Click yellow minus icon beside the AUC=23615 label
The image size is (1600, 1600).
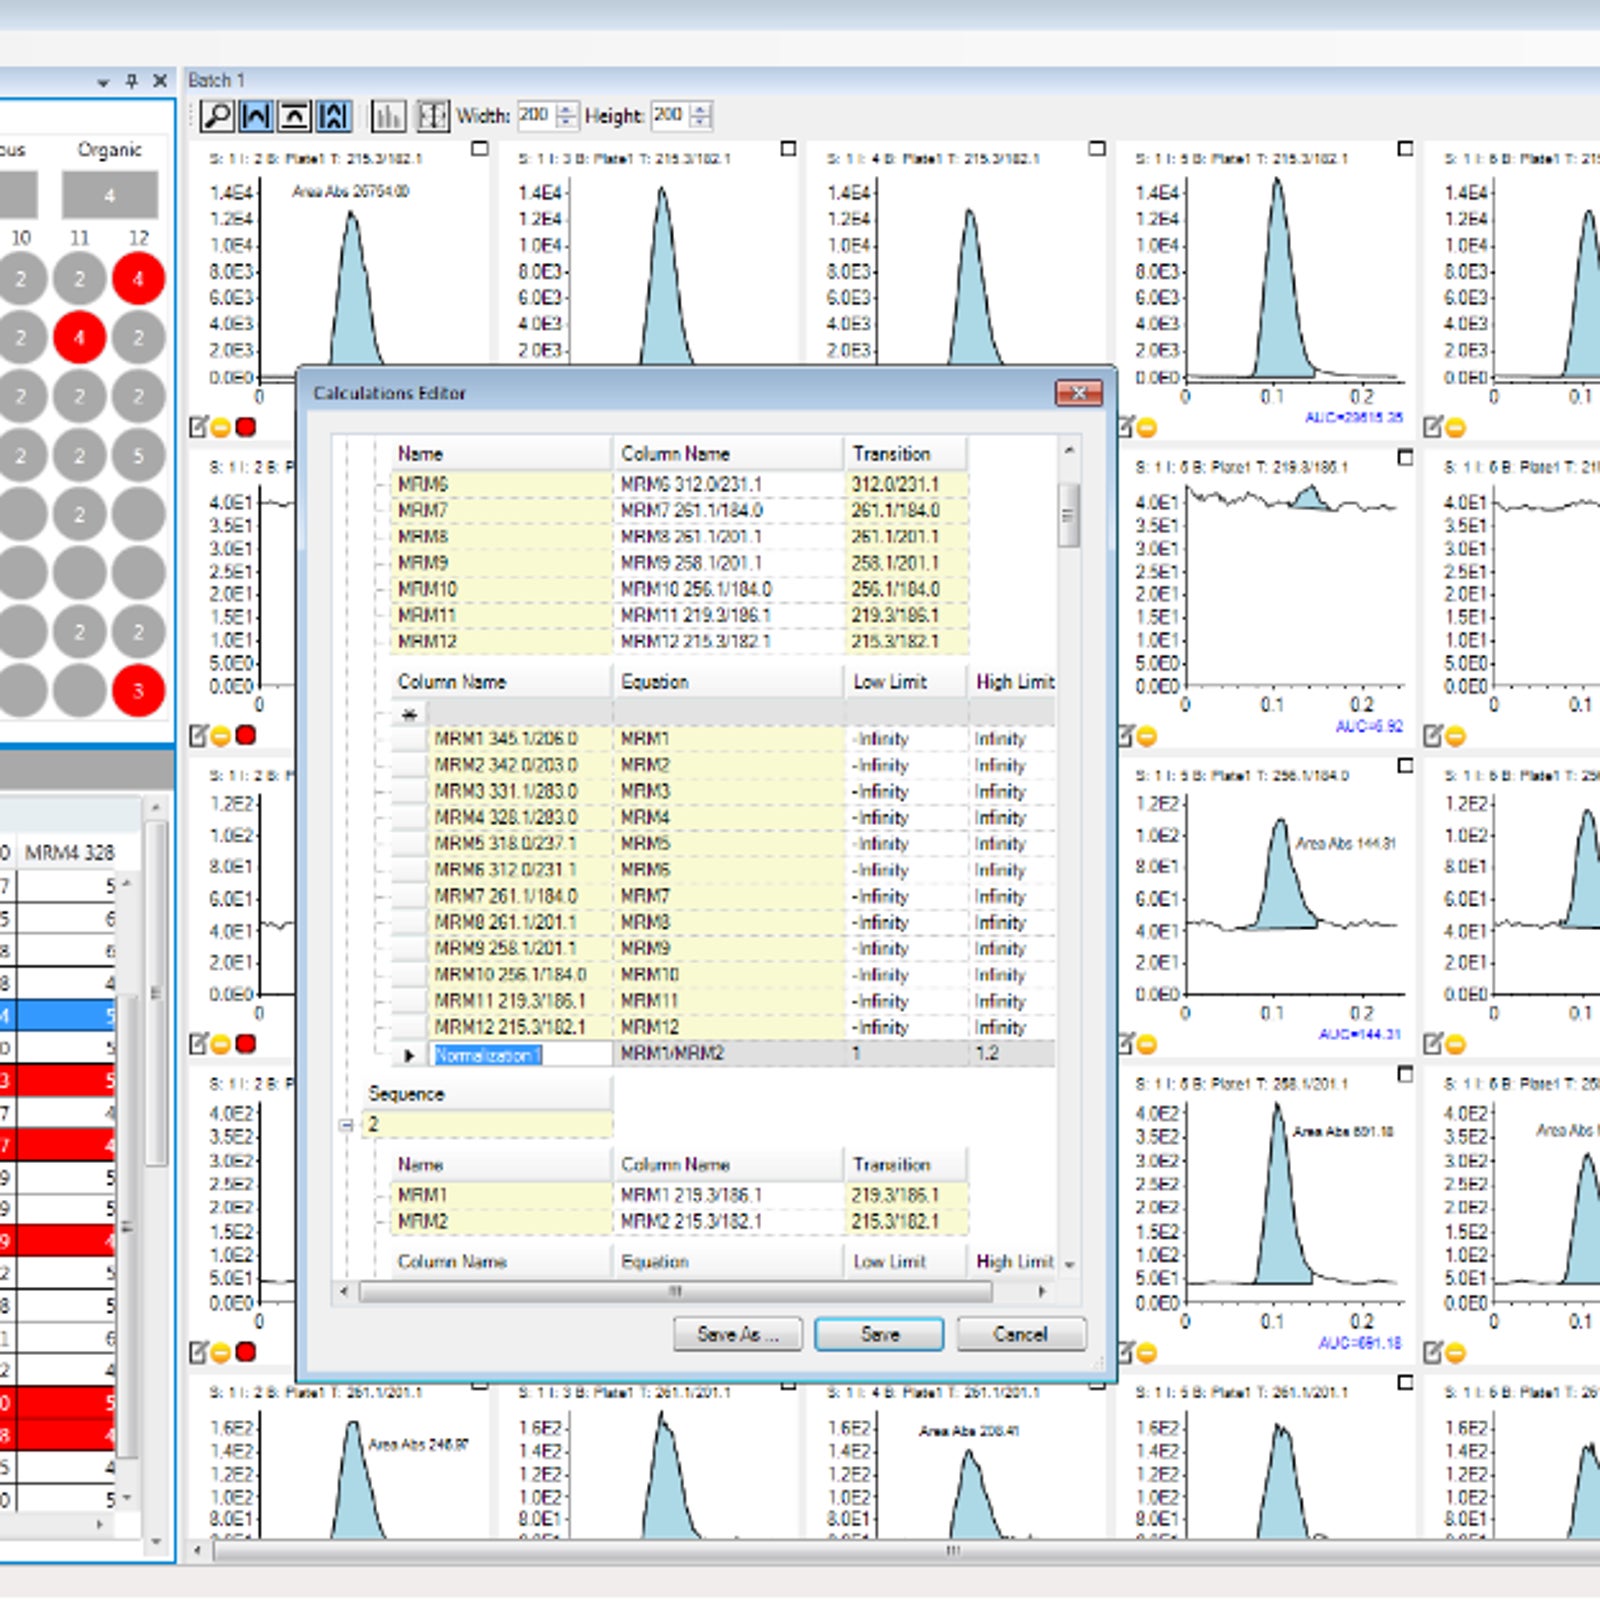click(x=1147, y=428)
